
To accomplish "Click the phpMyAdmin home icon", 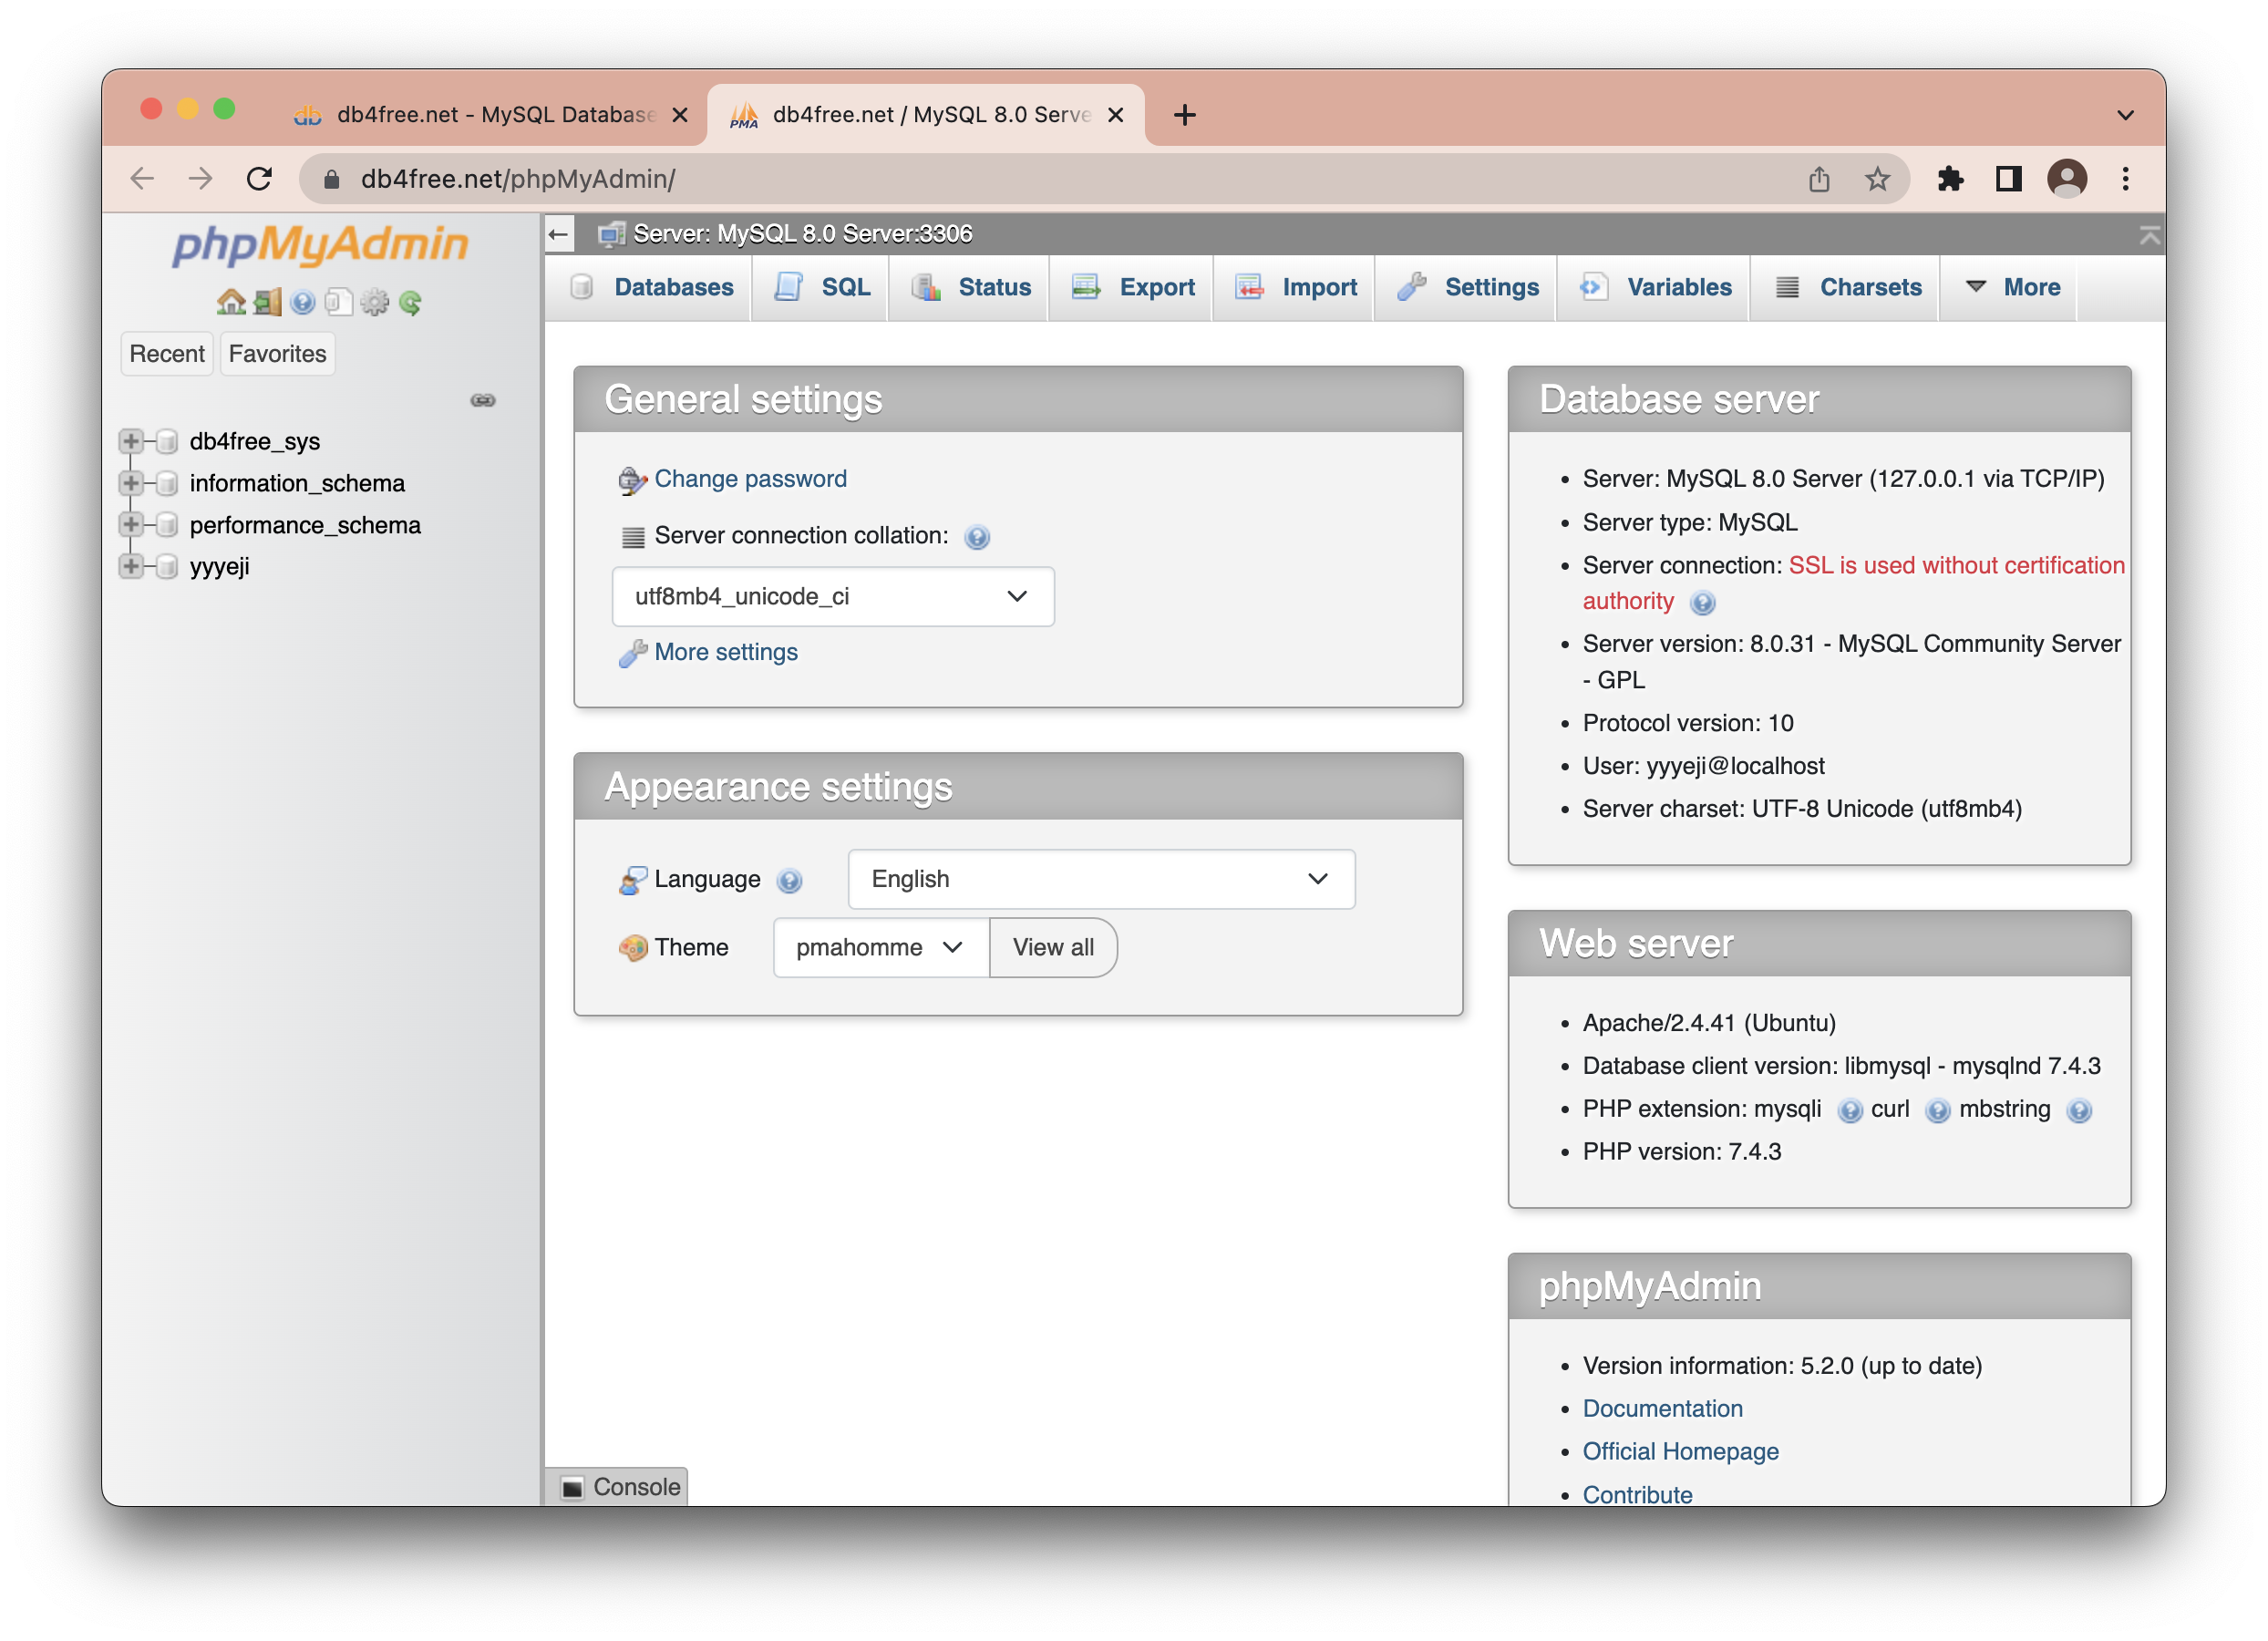I will click(231, 302).
